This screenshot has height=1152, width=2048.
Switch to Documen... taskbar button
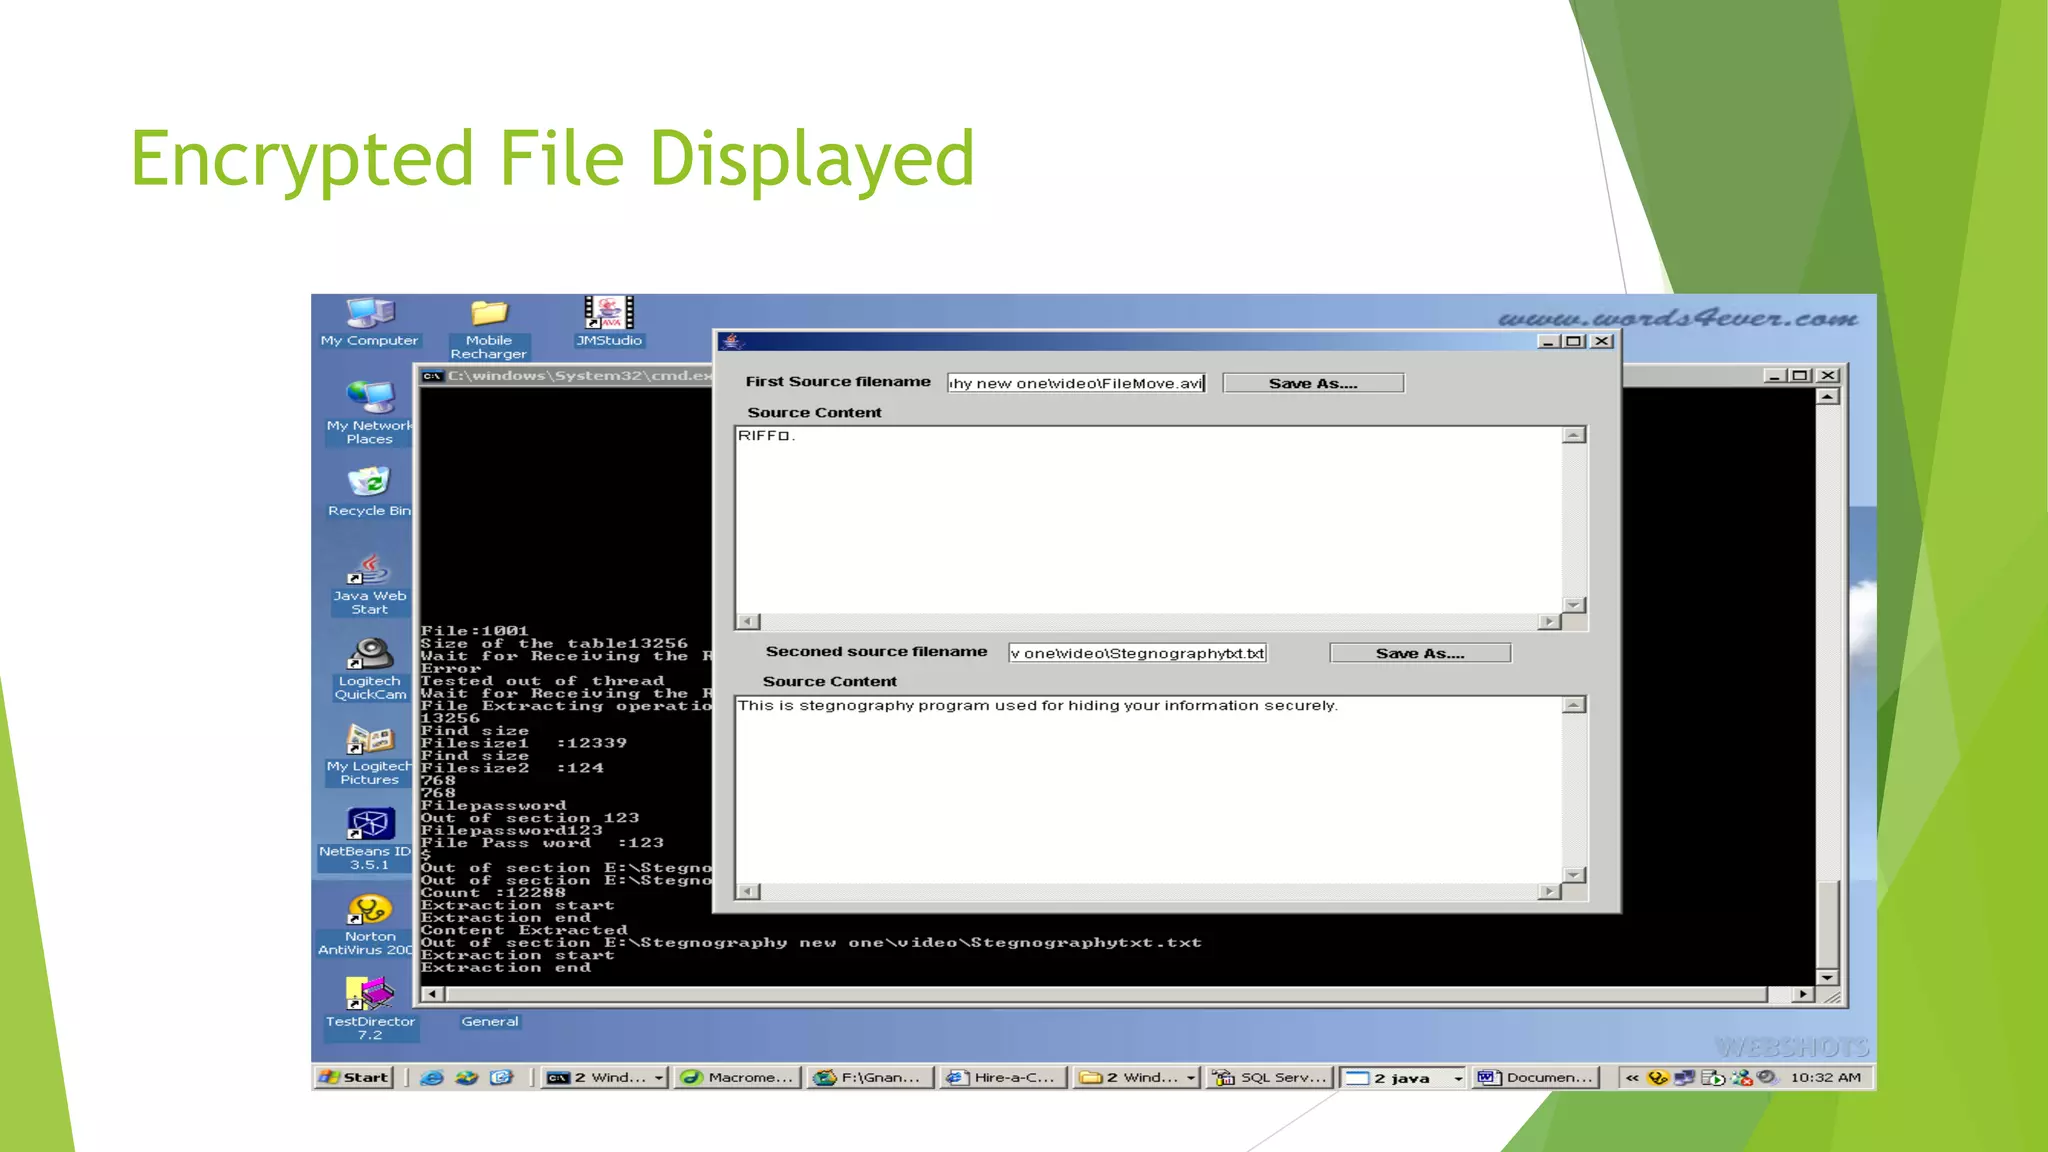(x=1537, y=1077)
